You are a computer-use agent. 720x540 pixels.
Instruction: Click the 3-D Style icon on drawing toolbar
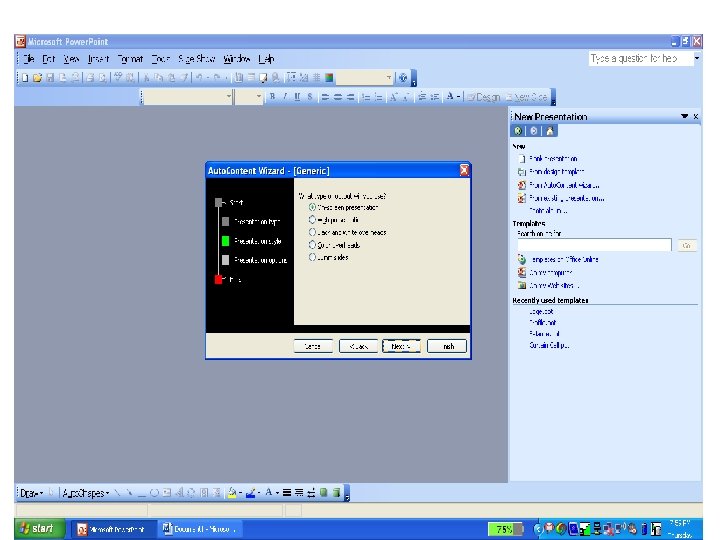pyautogui.click(x=337, y=493)
